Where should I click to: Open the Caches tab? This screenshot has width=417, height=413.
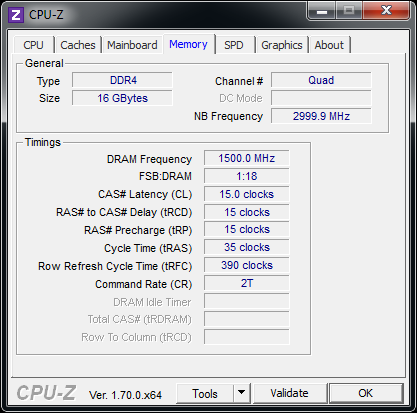[78, 45]
